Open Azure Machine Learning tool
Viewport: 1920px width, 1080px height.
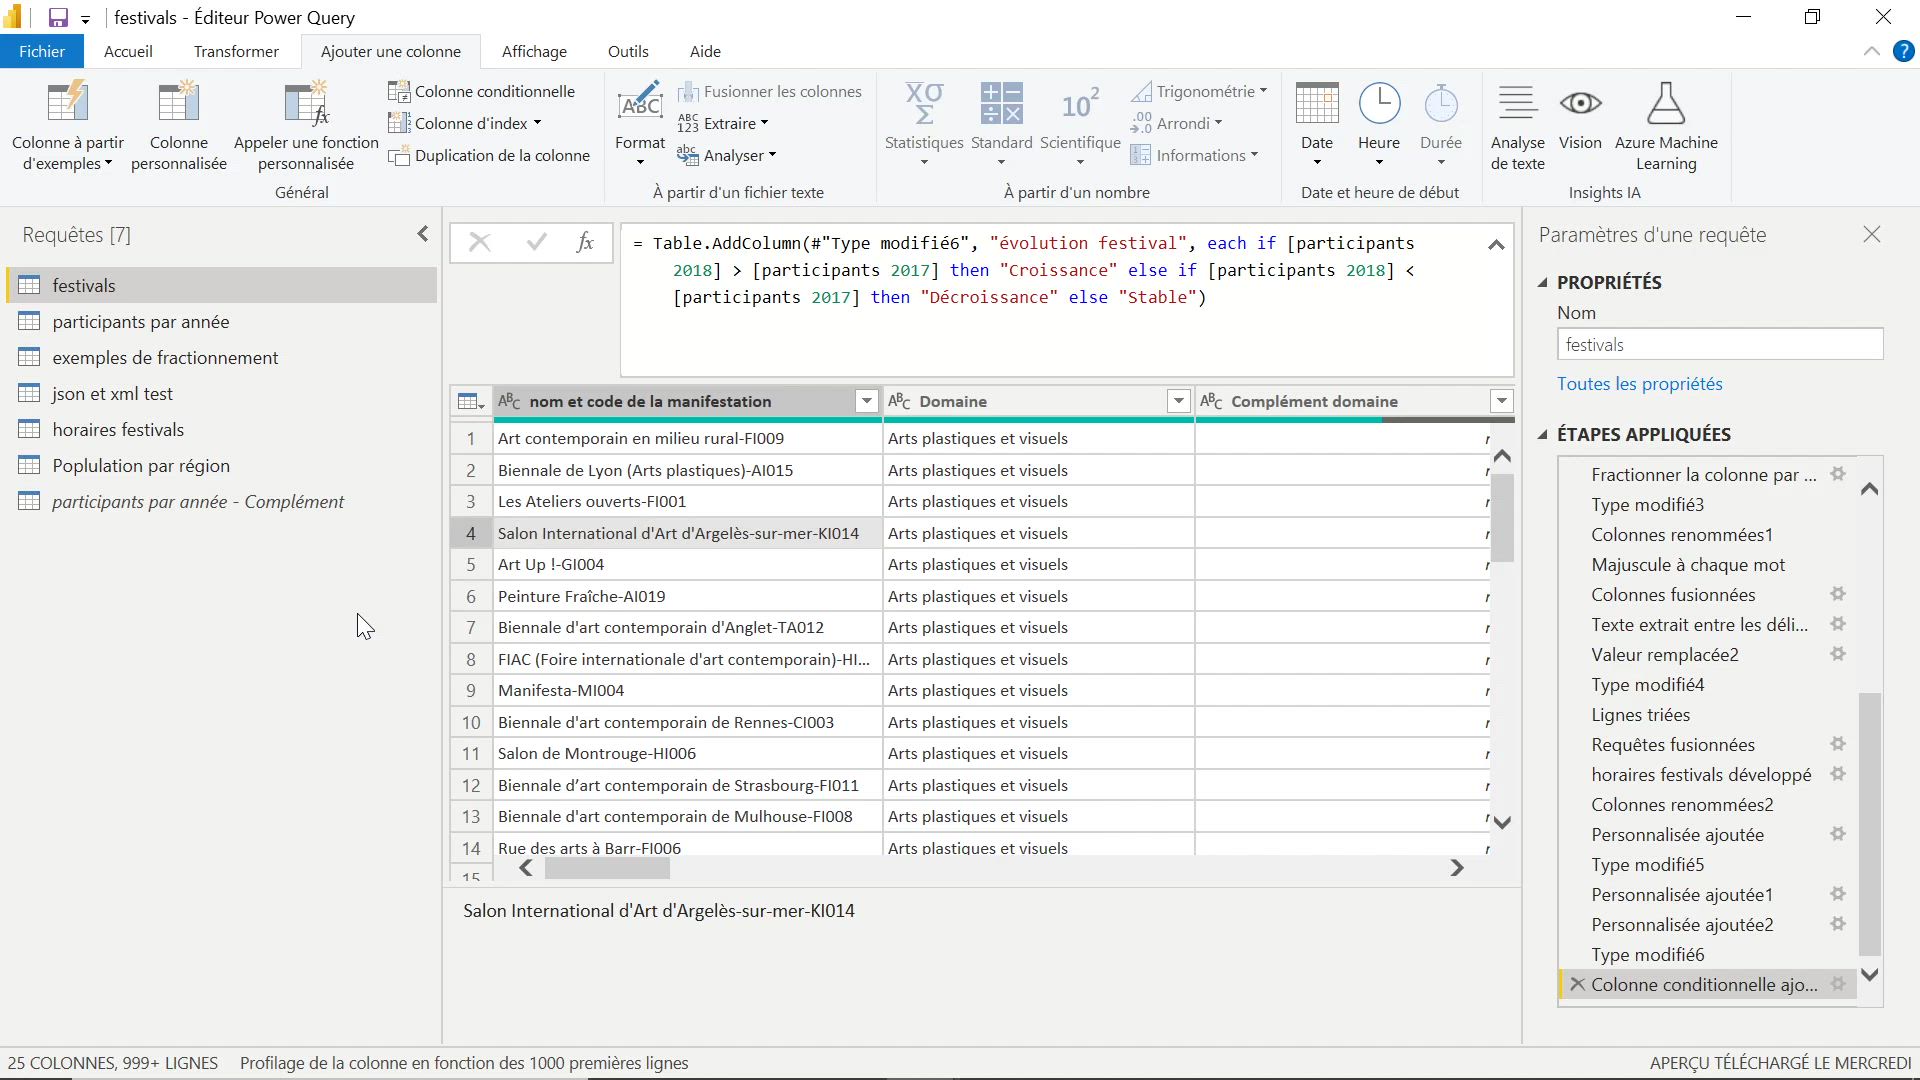coord(1665,104)
